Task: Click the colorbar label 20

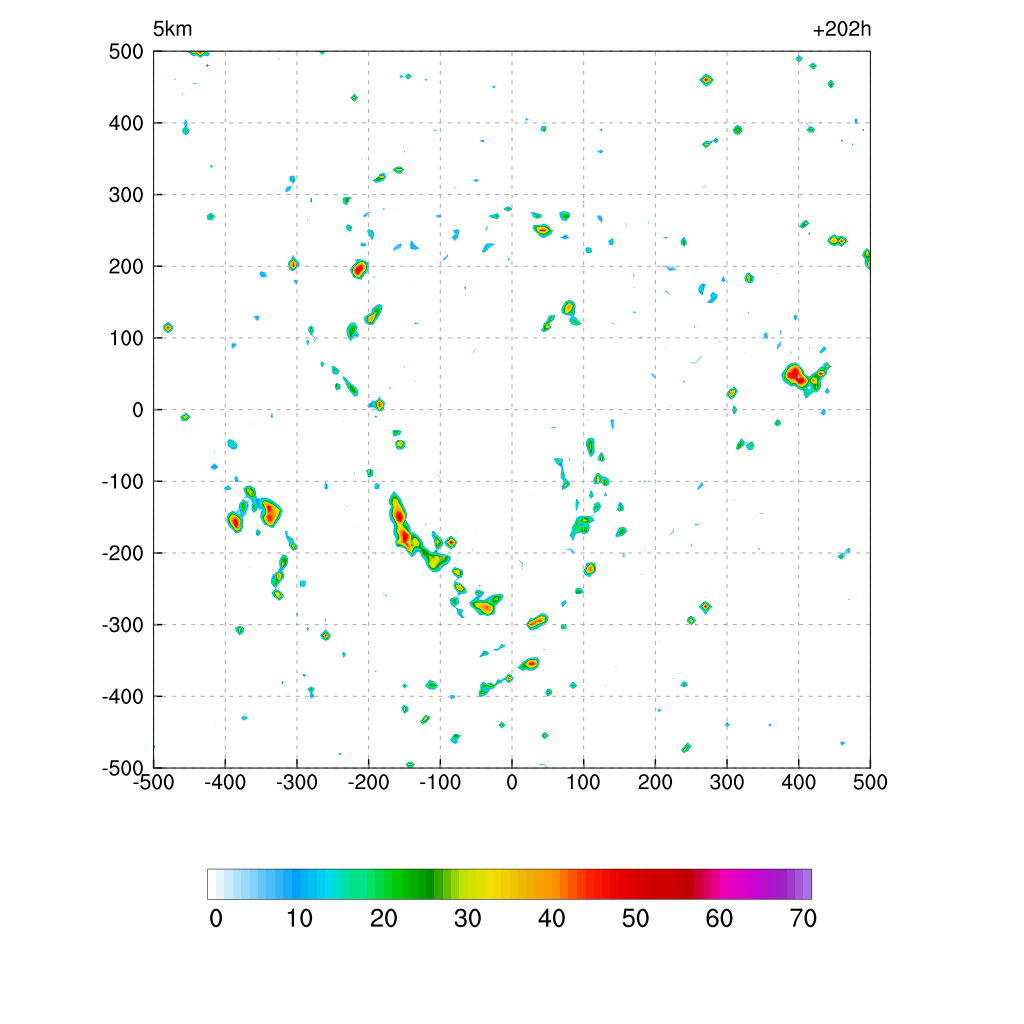Action: 383,919
